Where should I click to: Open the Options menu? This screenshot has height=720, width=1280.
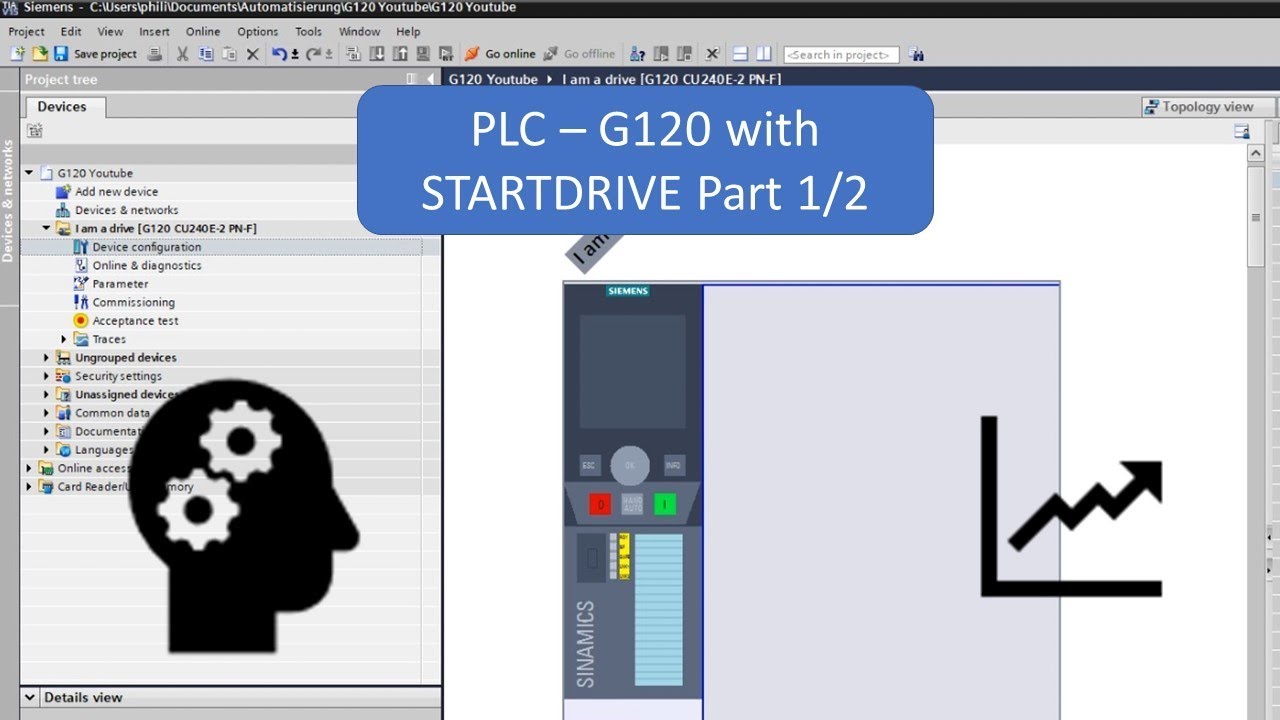pos(258,31)
